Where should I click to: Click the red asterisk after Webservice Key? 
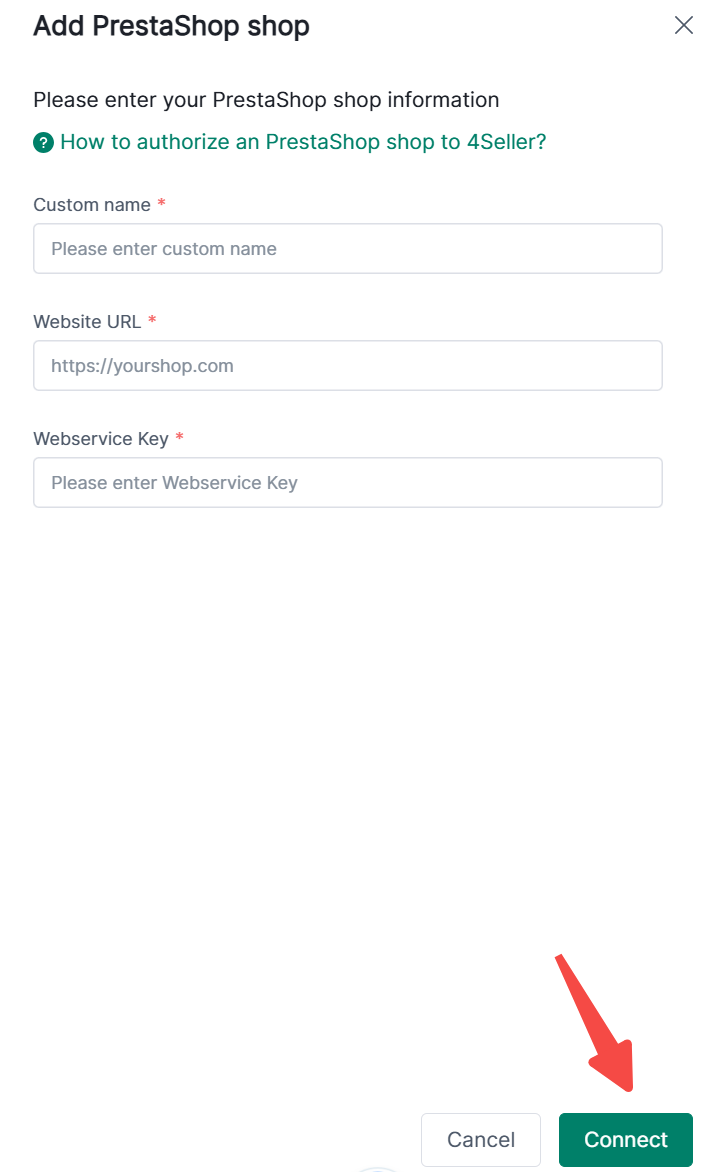179,438
